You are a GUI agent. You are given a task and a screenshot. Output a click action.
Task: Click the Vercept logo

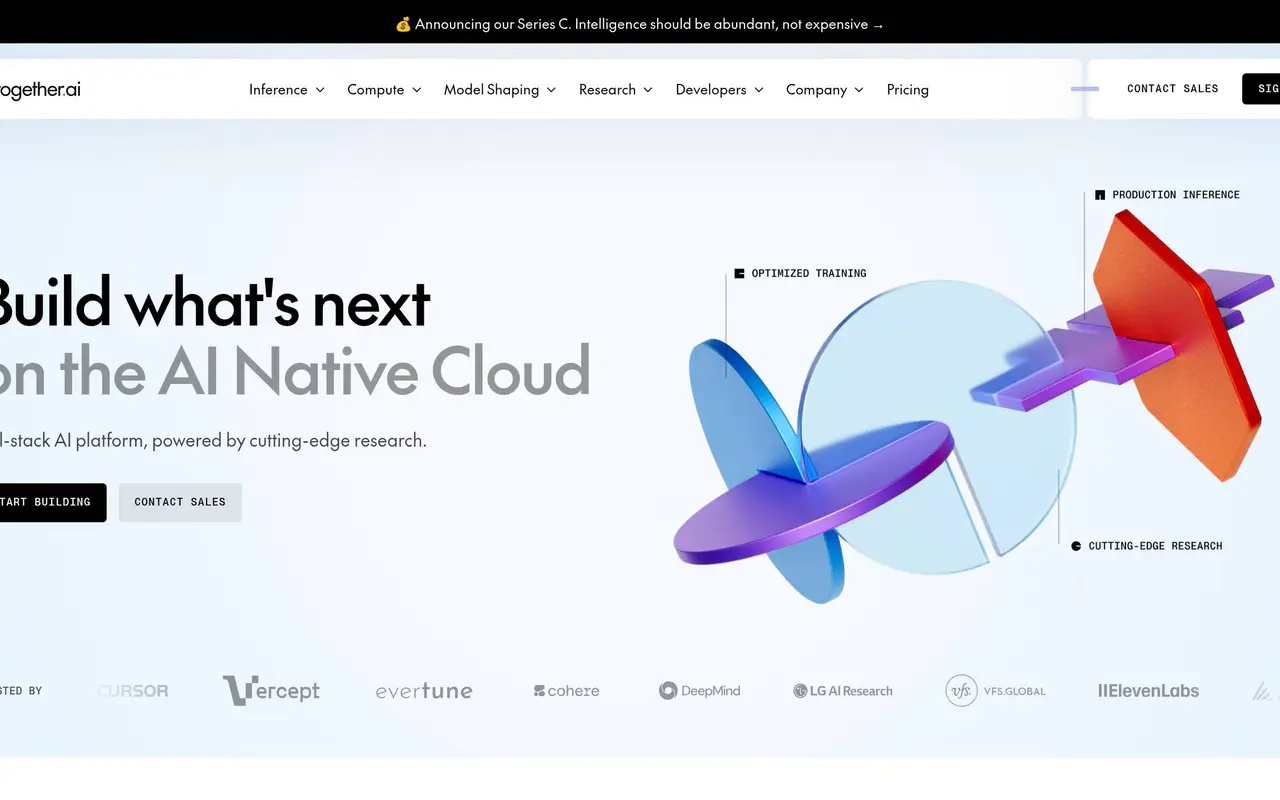[271, 690]
